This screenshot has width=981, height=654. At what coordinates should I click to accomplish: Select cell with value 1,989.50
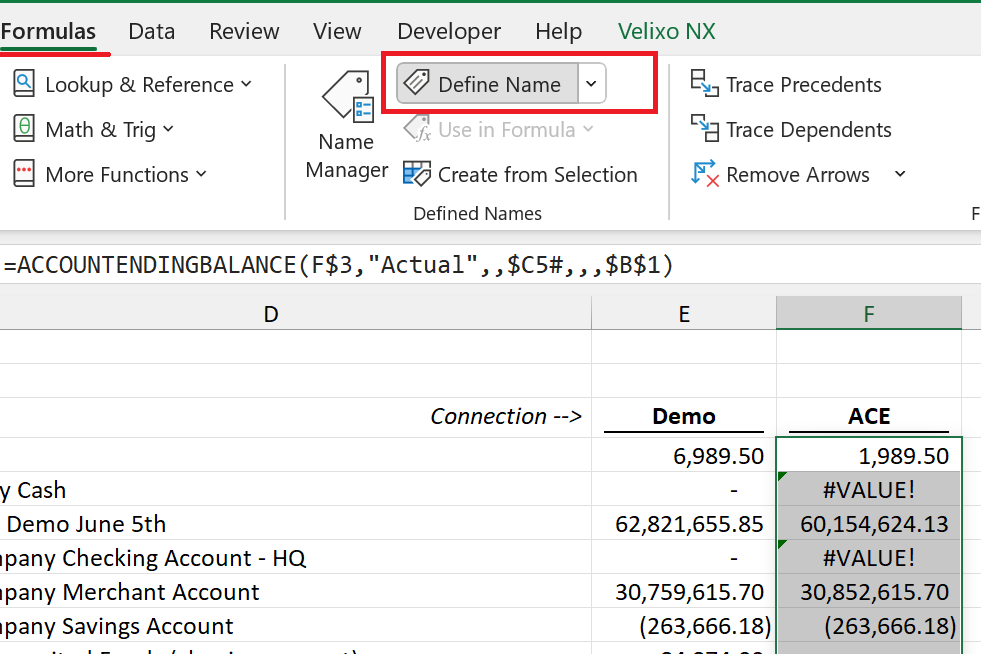click(869, 455)
